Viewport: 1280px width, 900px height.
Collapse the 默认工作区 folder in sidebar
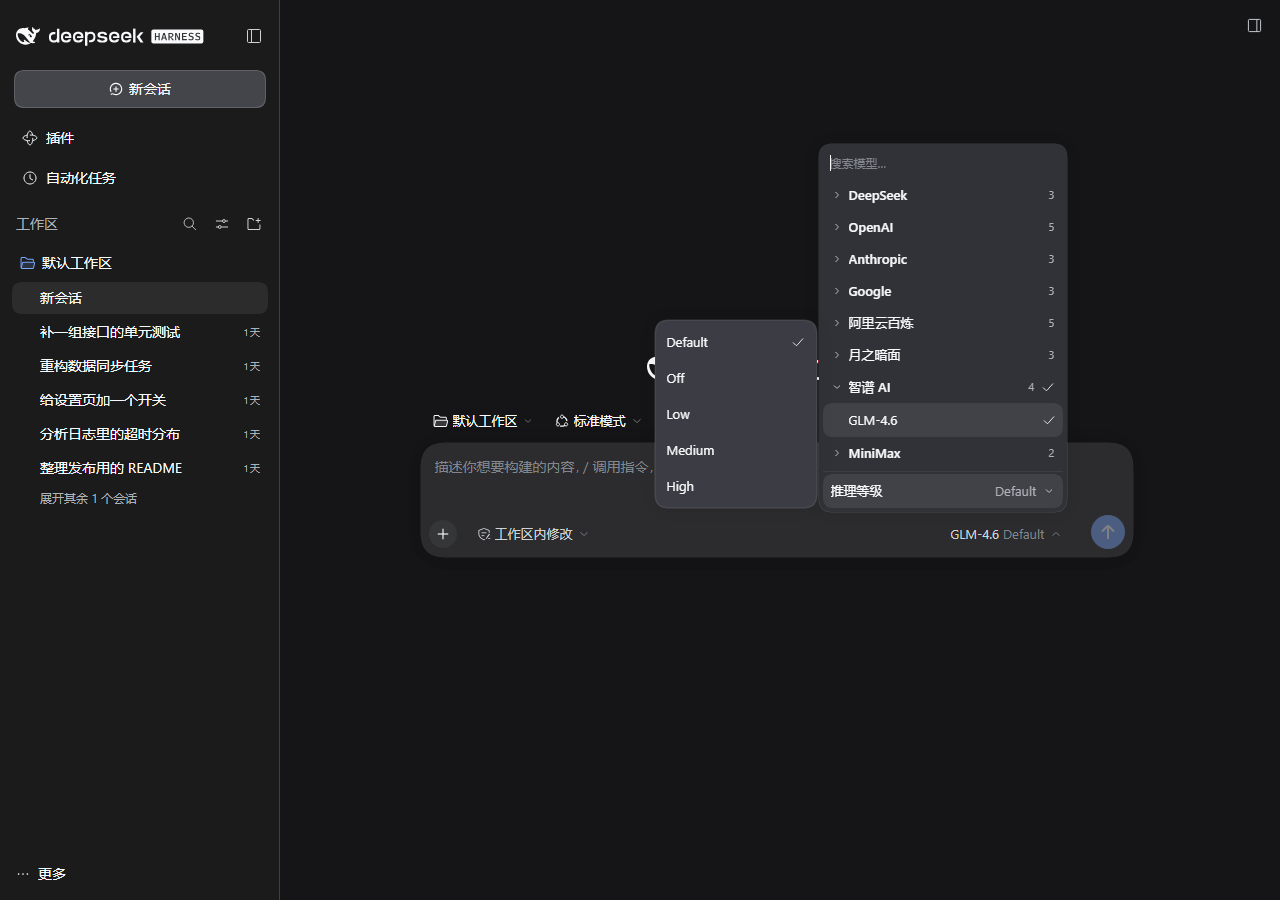tap(140, 263)
